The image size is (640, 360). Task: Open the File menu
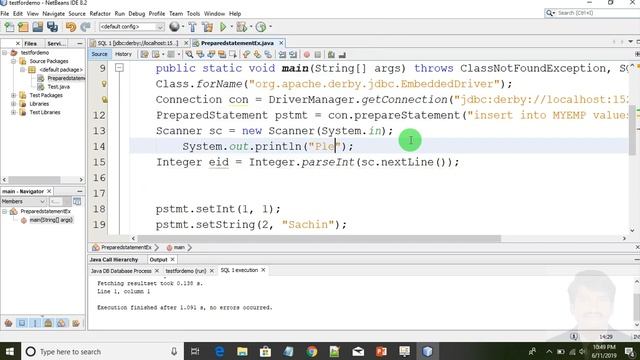pyautogui.click(x=5, y=13)
